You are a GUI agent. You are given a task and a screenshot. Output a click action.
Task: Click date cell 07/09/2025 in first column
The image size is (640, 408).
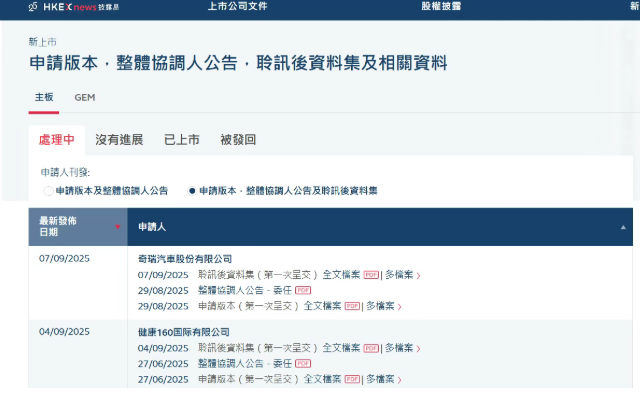point(64,259)
